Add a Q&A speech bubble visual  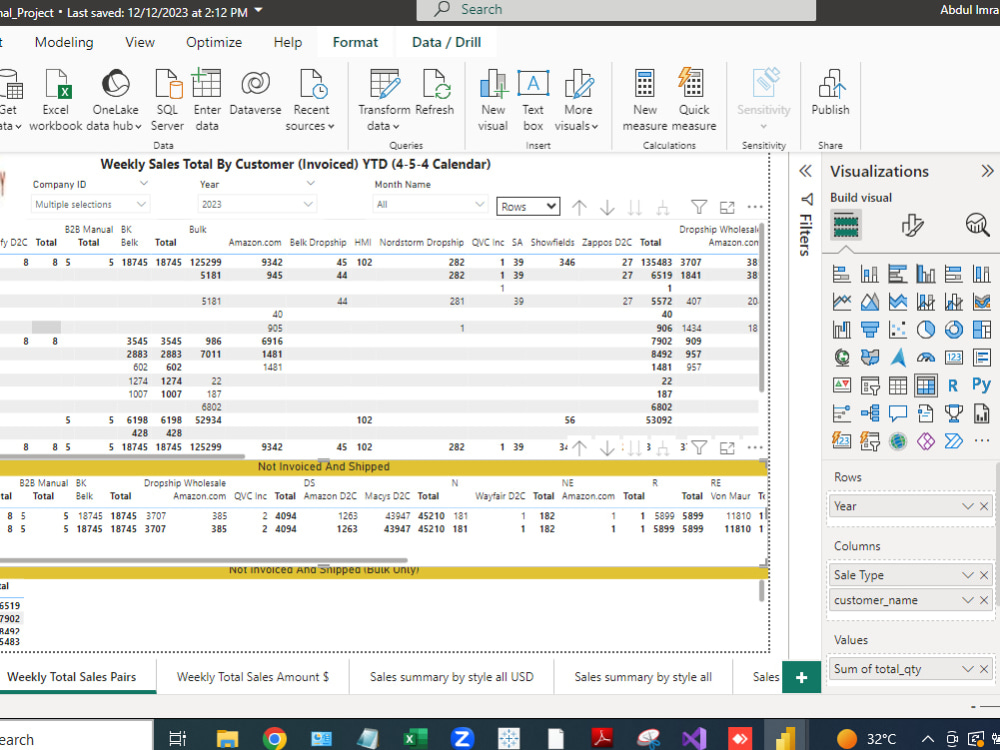897,413
